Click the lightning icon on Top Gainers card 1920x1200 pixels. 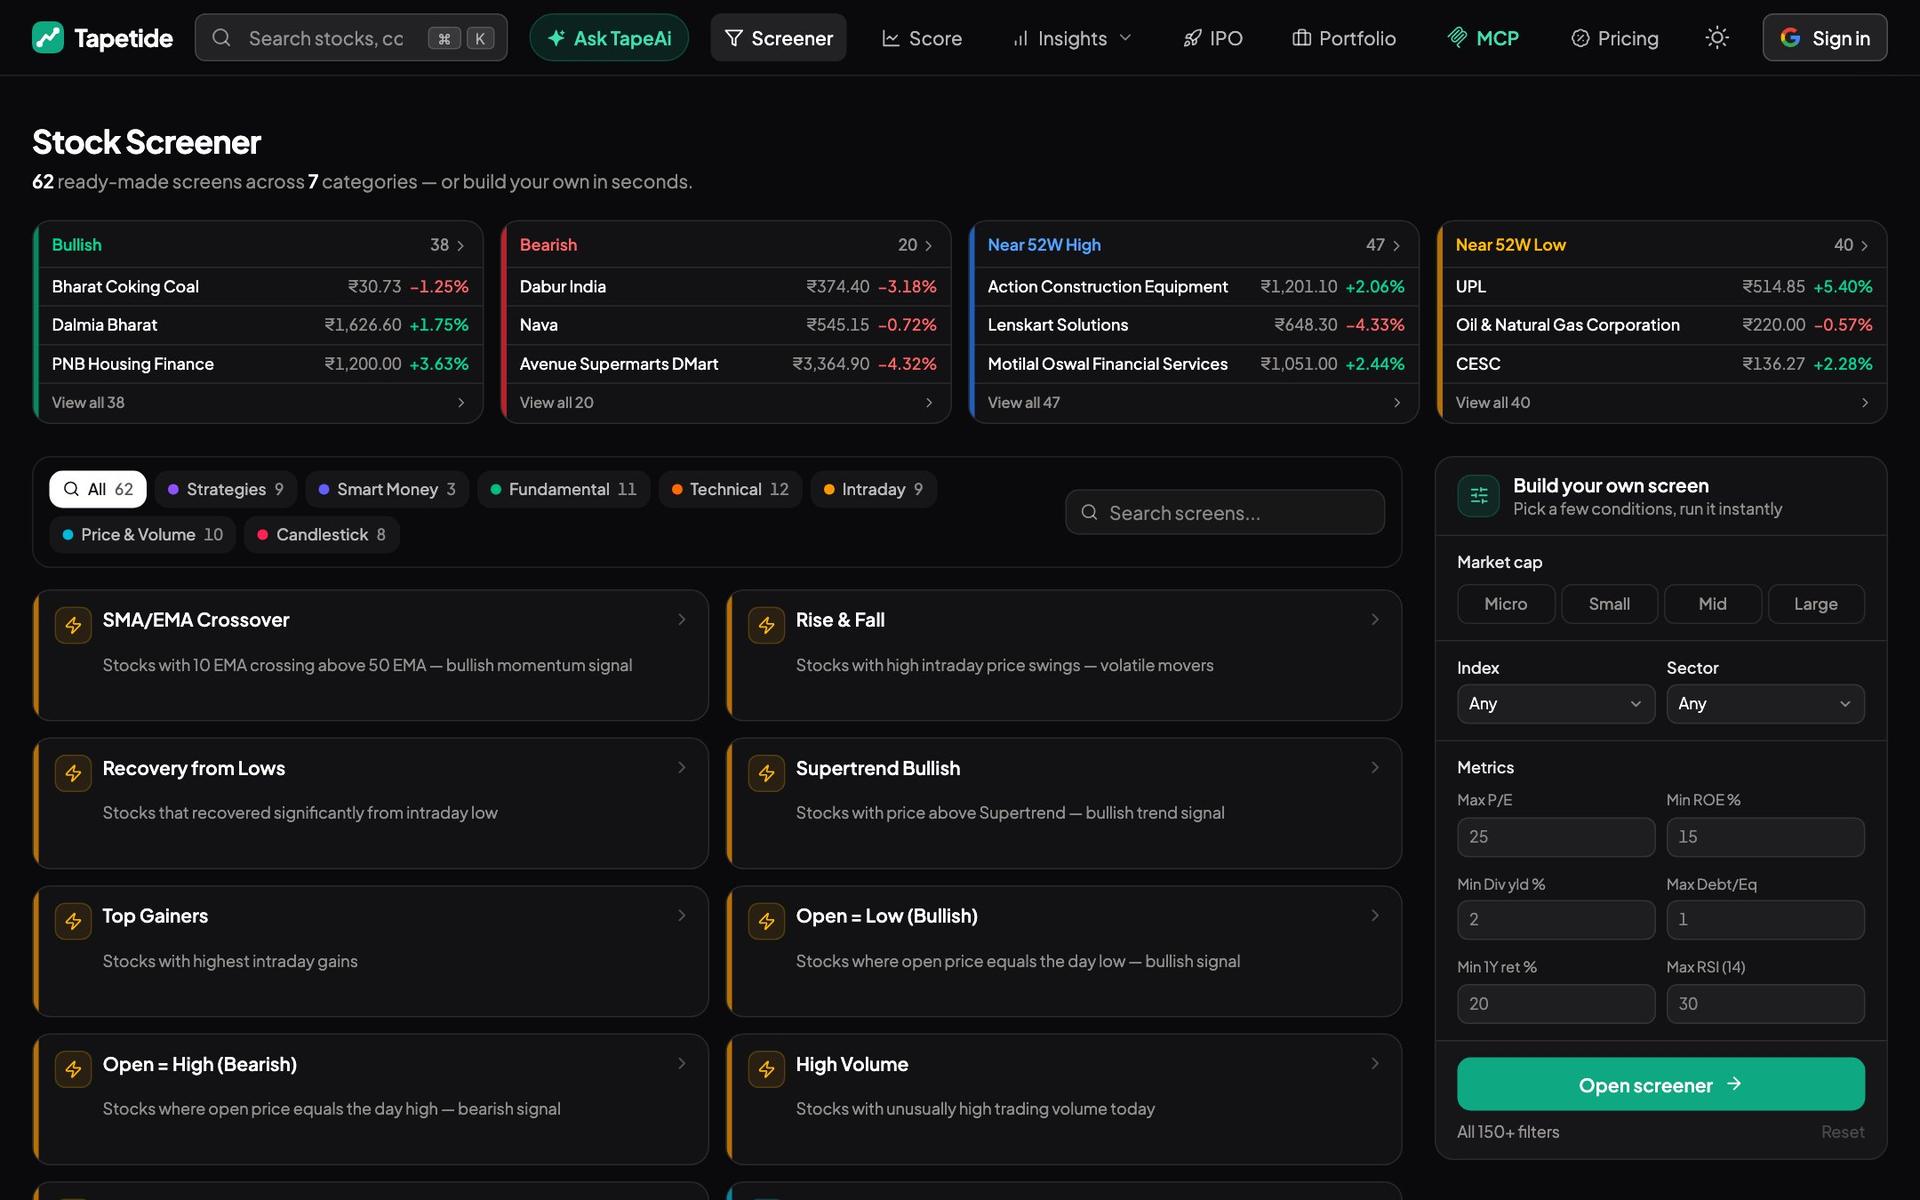click(x=73, y=921)
